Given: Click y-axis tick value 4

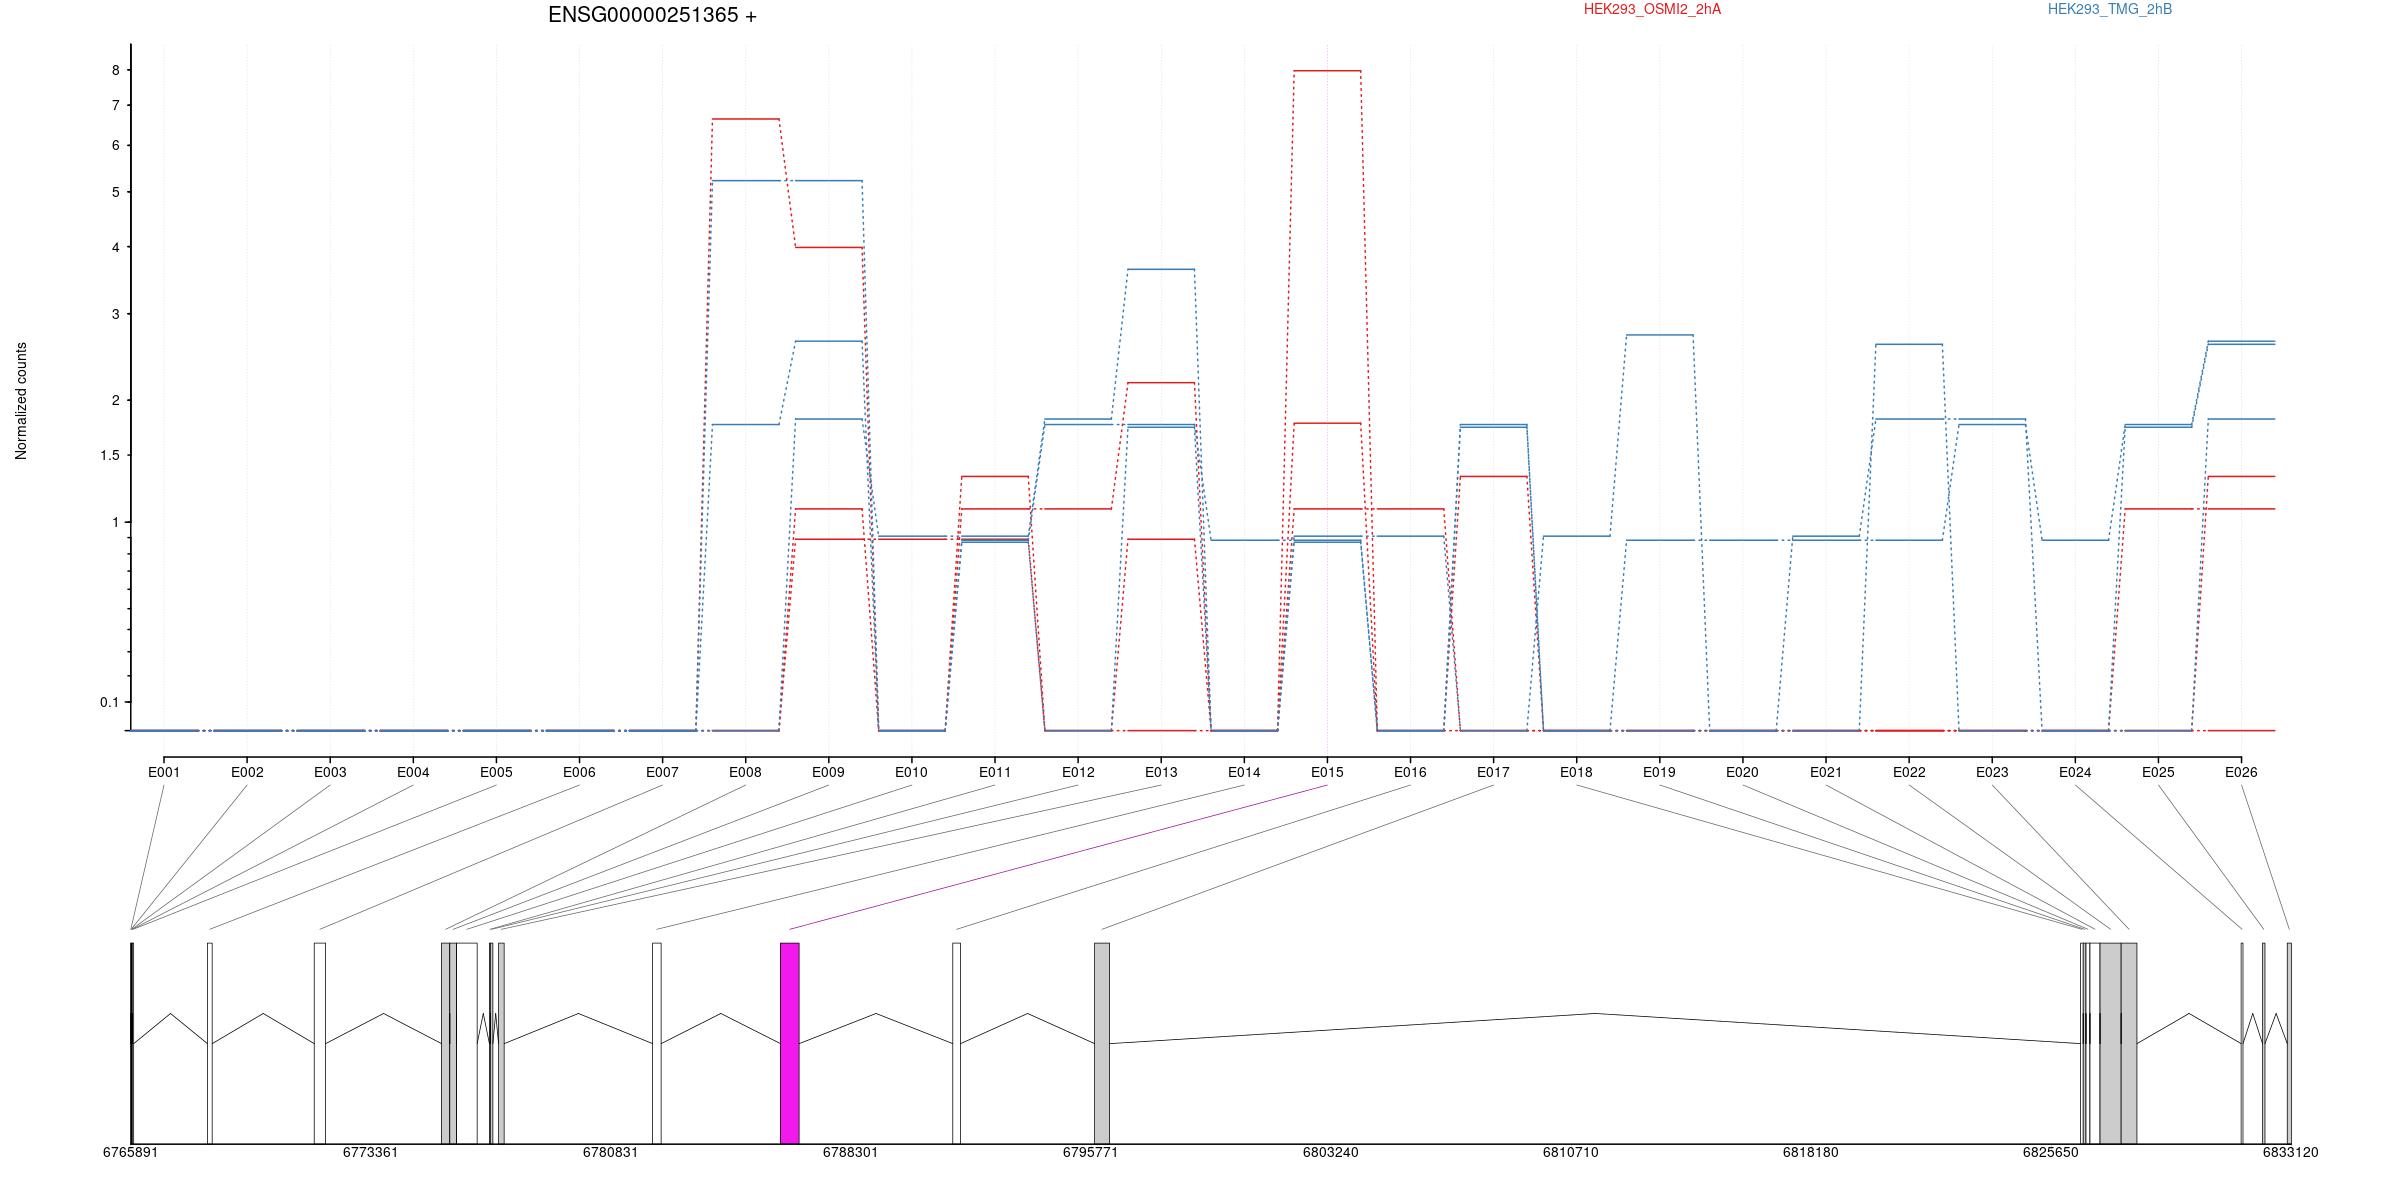Looking at the screenshot, I should [116, 247].
